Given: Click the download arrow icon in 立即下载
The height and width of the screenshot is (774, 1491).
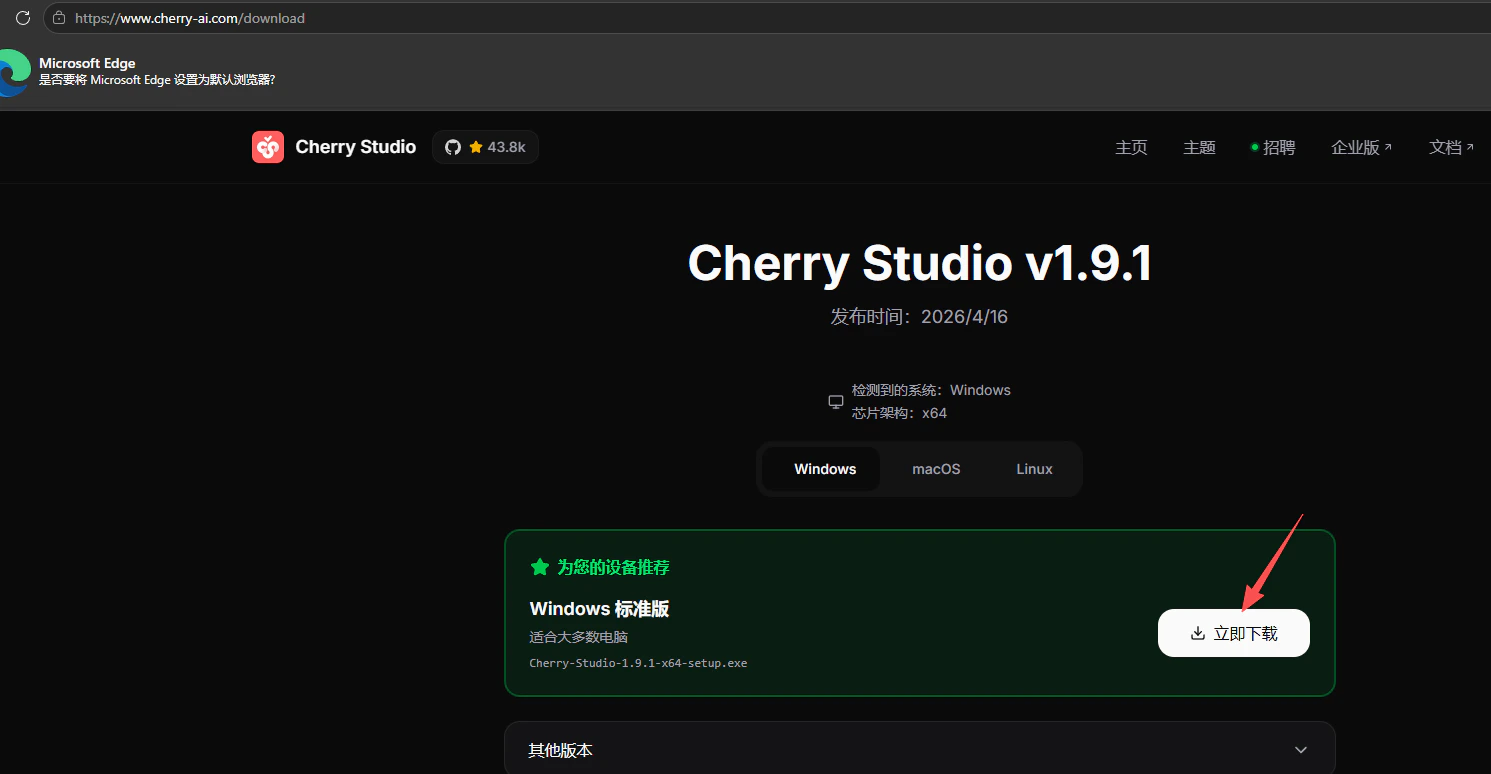Looking at the screenshot, I should [x=1198, y=633].
